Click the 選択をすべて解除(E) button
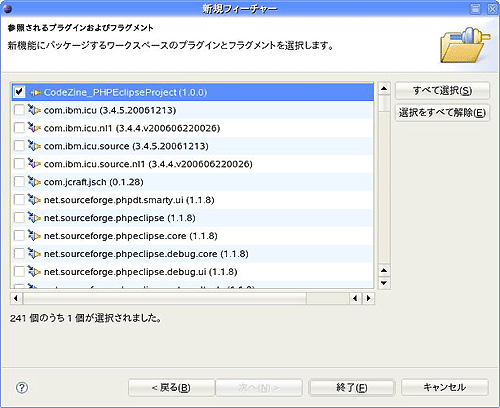This screenshot has height=408, width=500. click(442, 113)
